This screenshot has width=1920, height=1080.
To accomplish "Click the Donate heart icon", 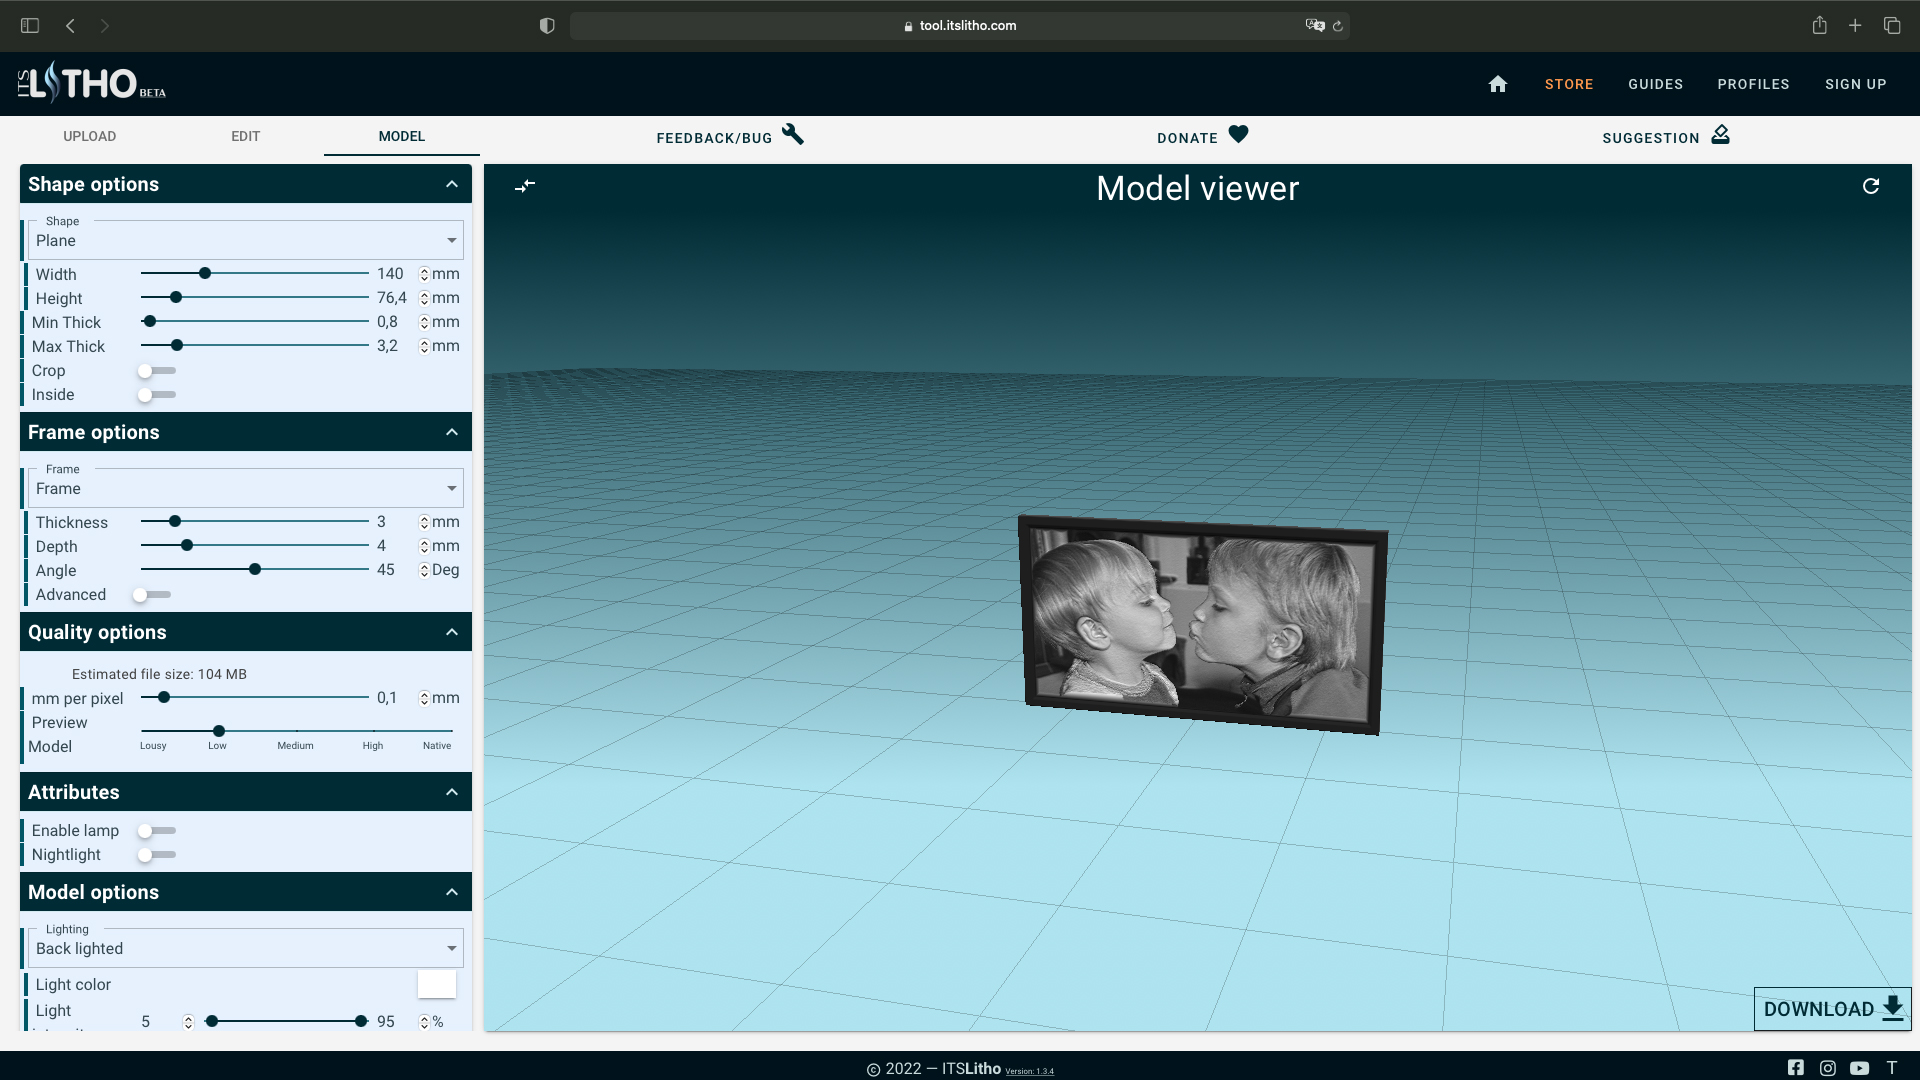I will [x=1238, y=135].
